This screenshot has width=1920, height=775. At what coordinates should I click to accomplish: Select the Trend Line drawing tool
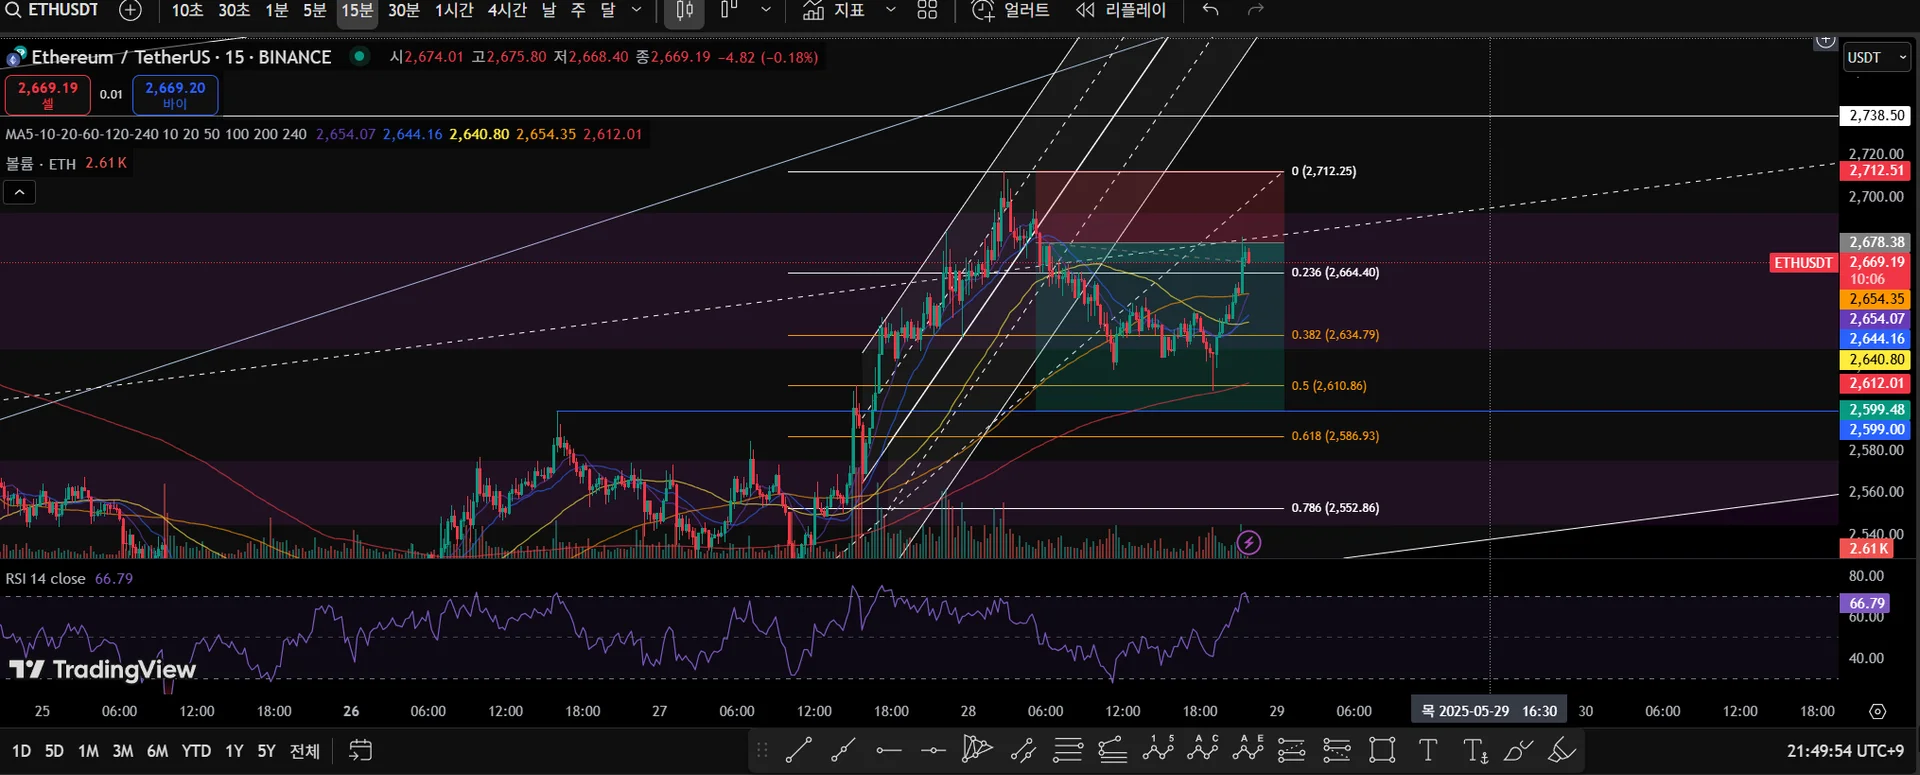pos(798,750)
